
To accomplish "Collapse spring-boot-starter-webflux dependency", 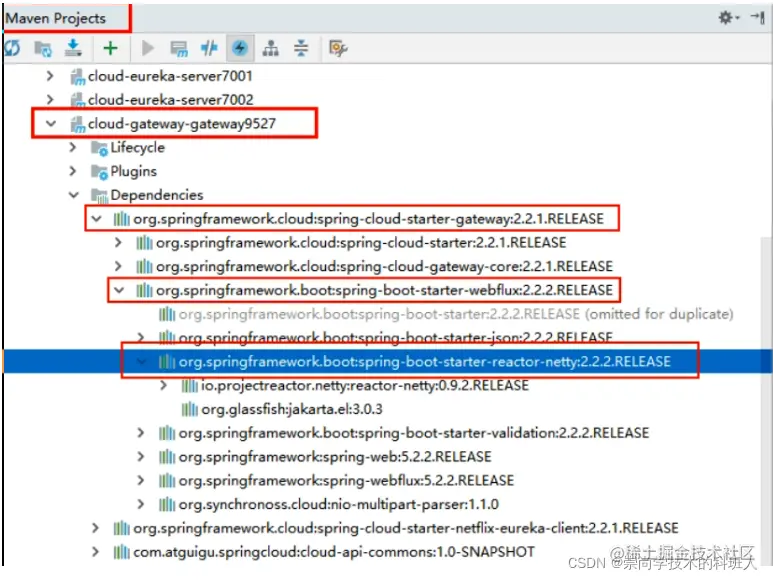I will tap(119, 290).
